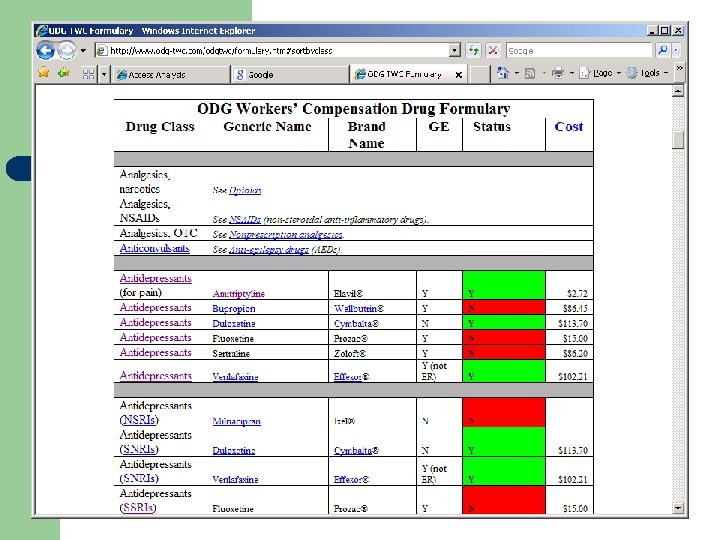Screen dimensions: 720x540
Task: Open the recent pages dropdown next to Forward
Action: pyautogui.click(x=83, y=51)
